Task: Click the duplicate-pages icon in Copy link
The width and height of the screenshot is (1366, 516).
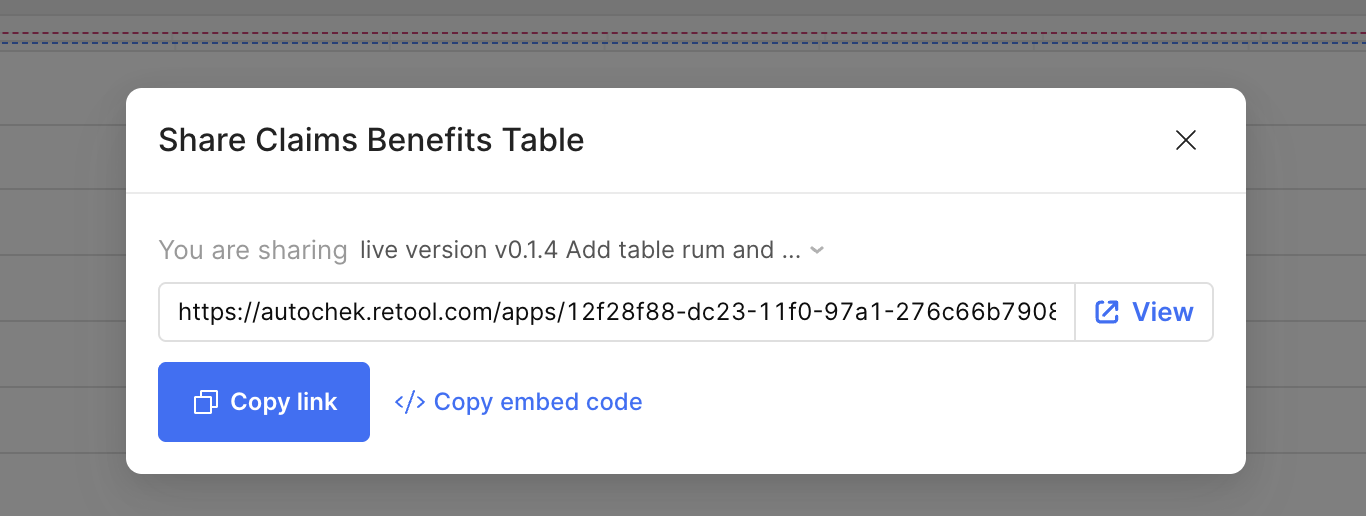Action: (x=206, y=402)
